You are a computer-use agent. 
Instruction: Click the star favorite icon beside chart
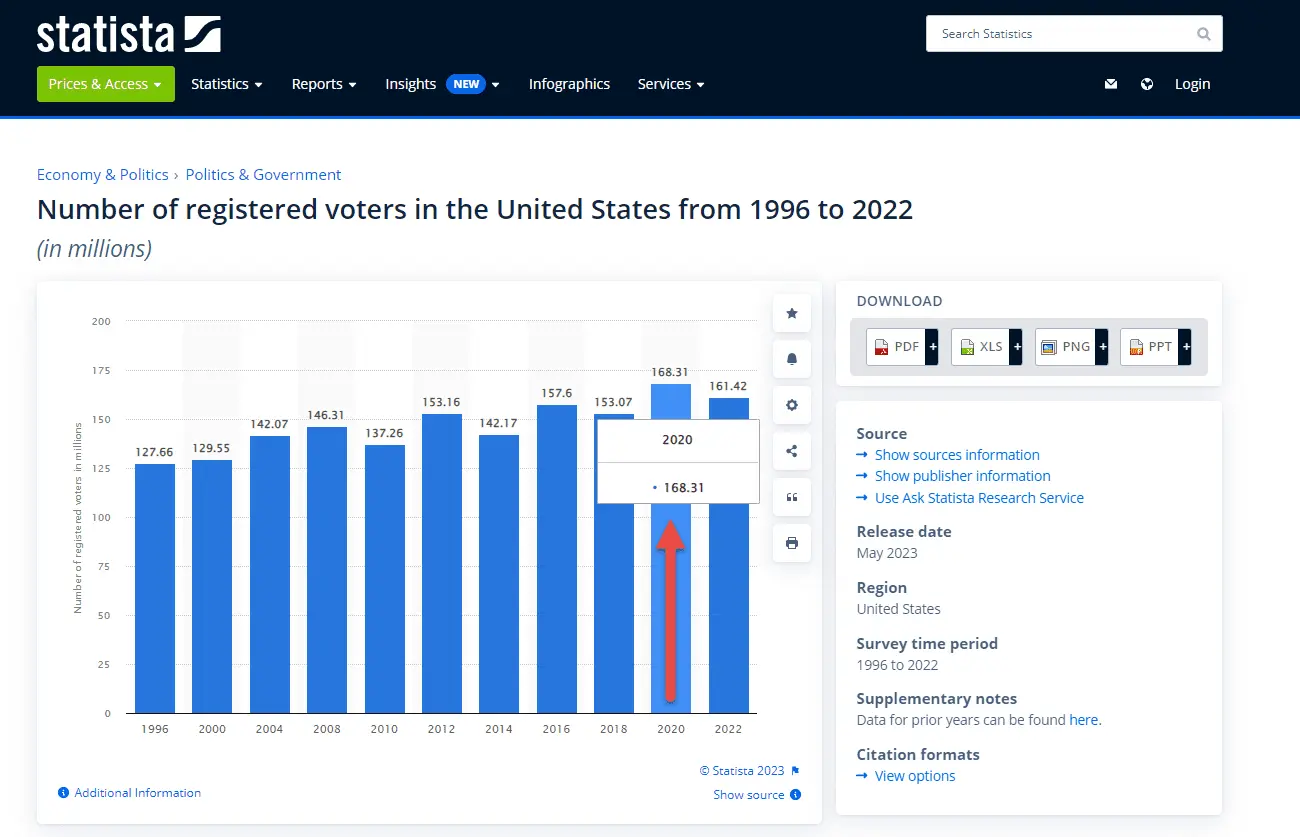click(x=792, y=313)
